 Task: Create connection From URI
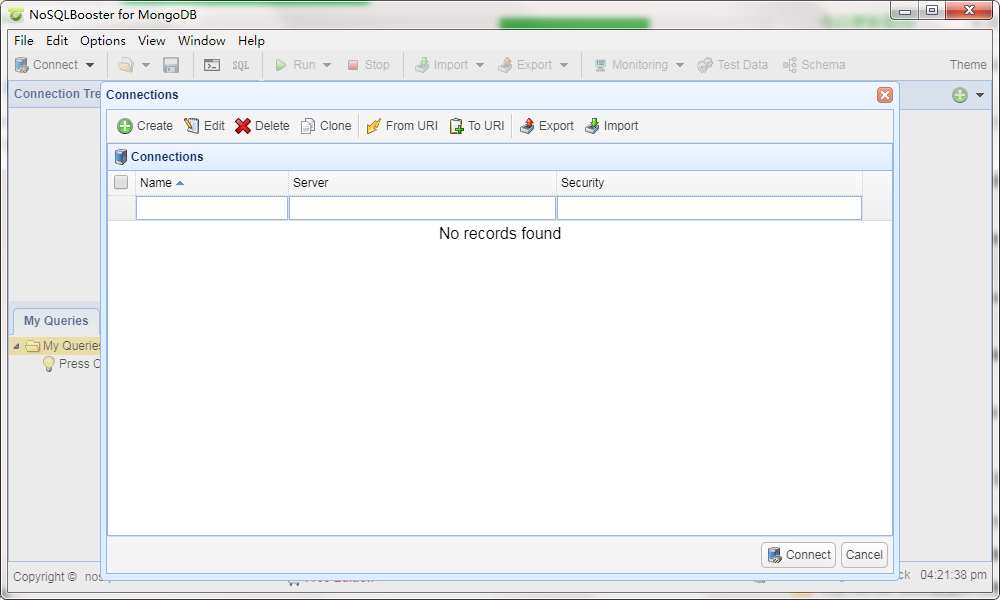coord(402,126)
